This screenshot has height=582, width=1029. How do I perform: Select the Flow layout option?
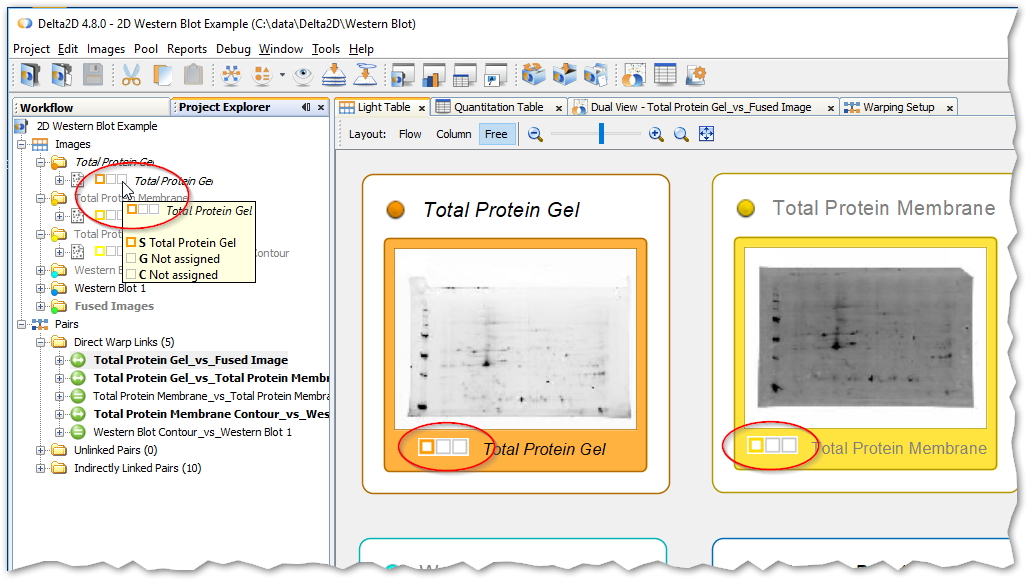click(x=409, y=132)
